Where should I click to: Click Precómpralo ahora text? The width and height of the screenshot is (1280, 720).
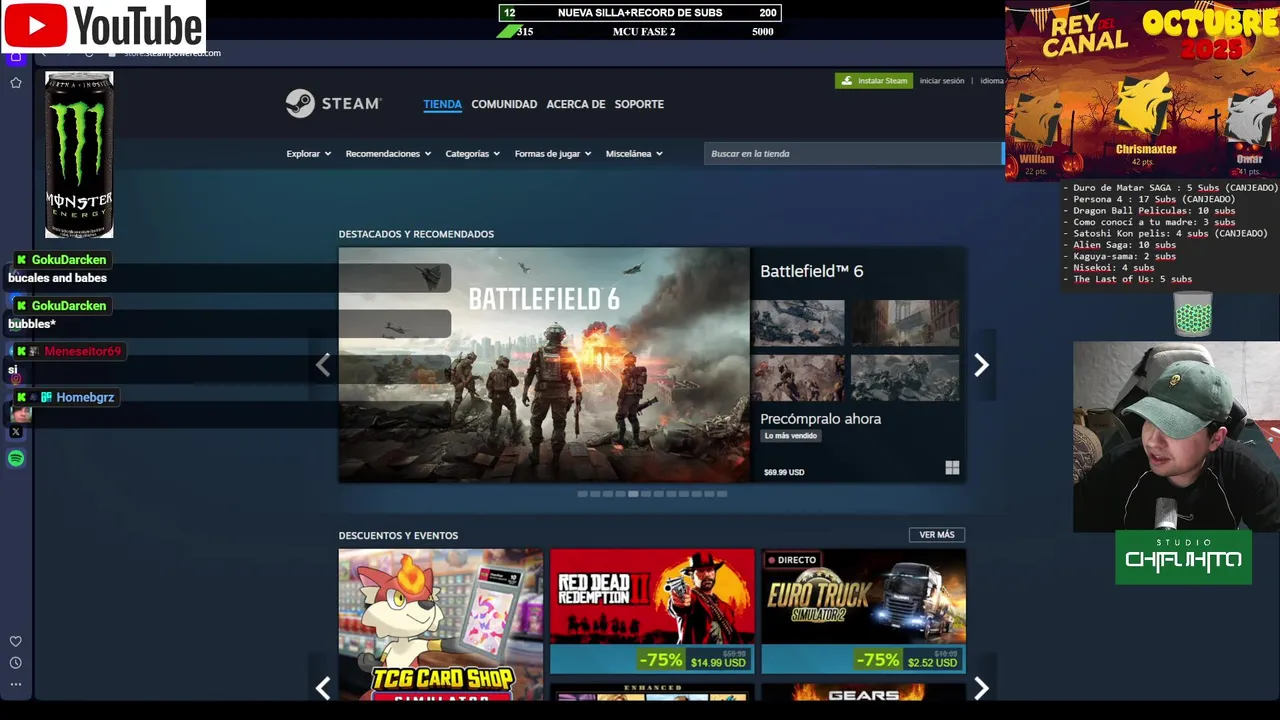point(820,419)
